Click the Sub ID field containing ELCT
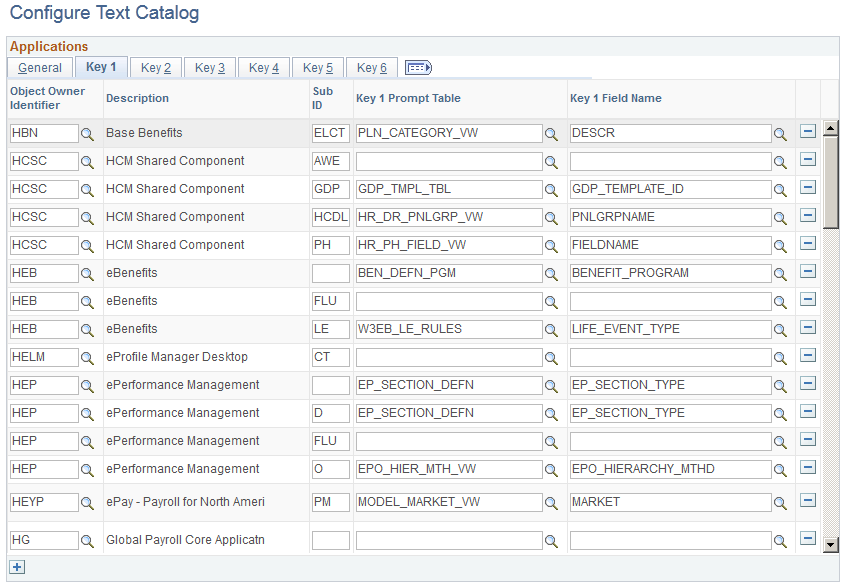The image size is (852, 587). point(330,133)
